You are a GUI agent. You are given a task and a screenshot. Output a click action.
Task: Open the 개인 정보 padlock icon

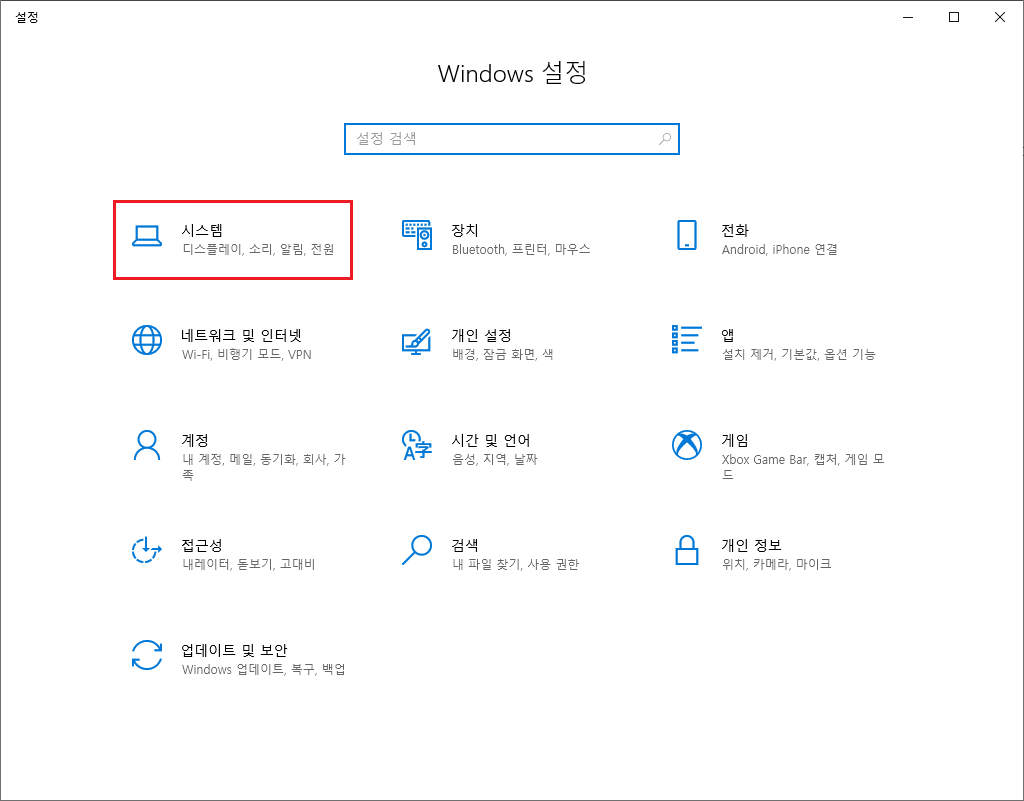click(686, 550)
